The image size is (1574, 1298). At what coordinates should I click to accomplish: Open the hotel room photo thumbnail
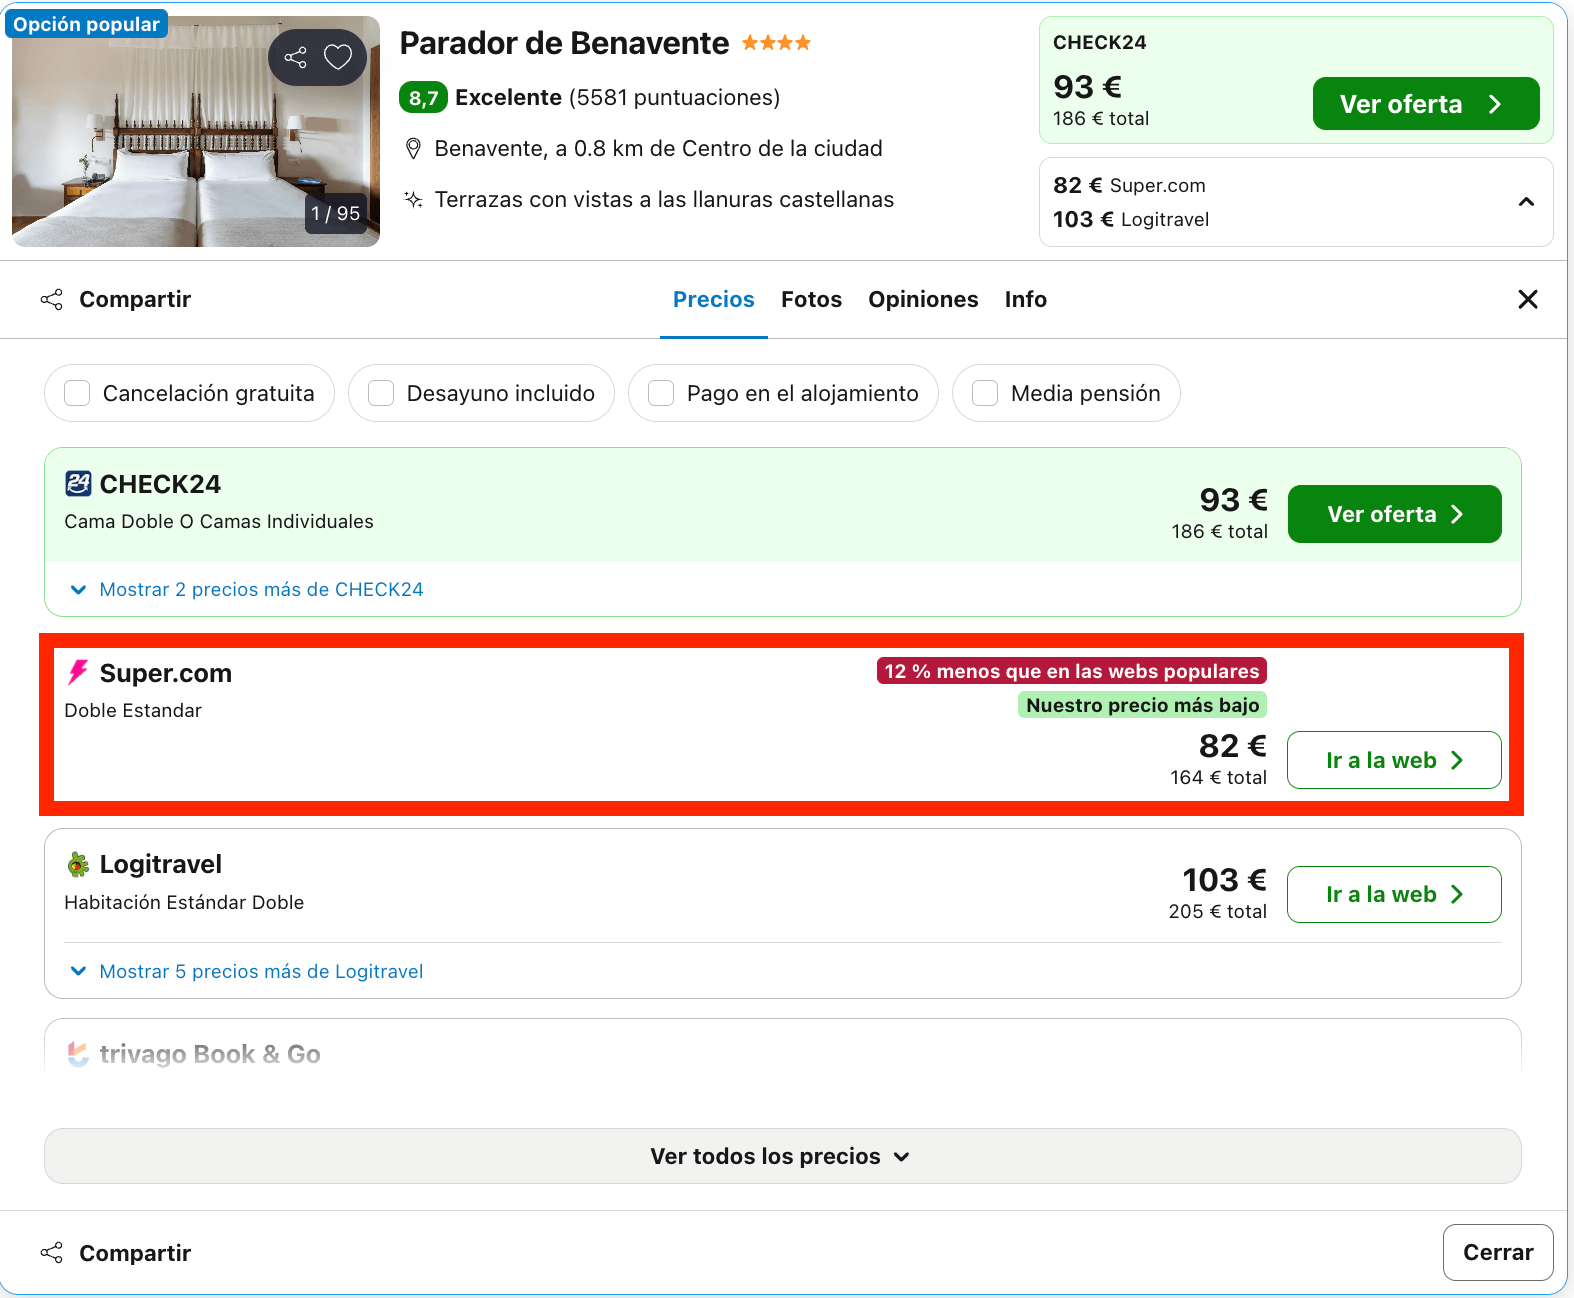(196, 131)
